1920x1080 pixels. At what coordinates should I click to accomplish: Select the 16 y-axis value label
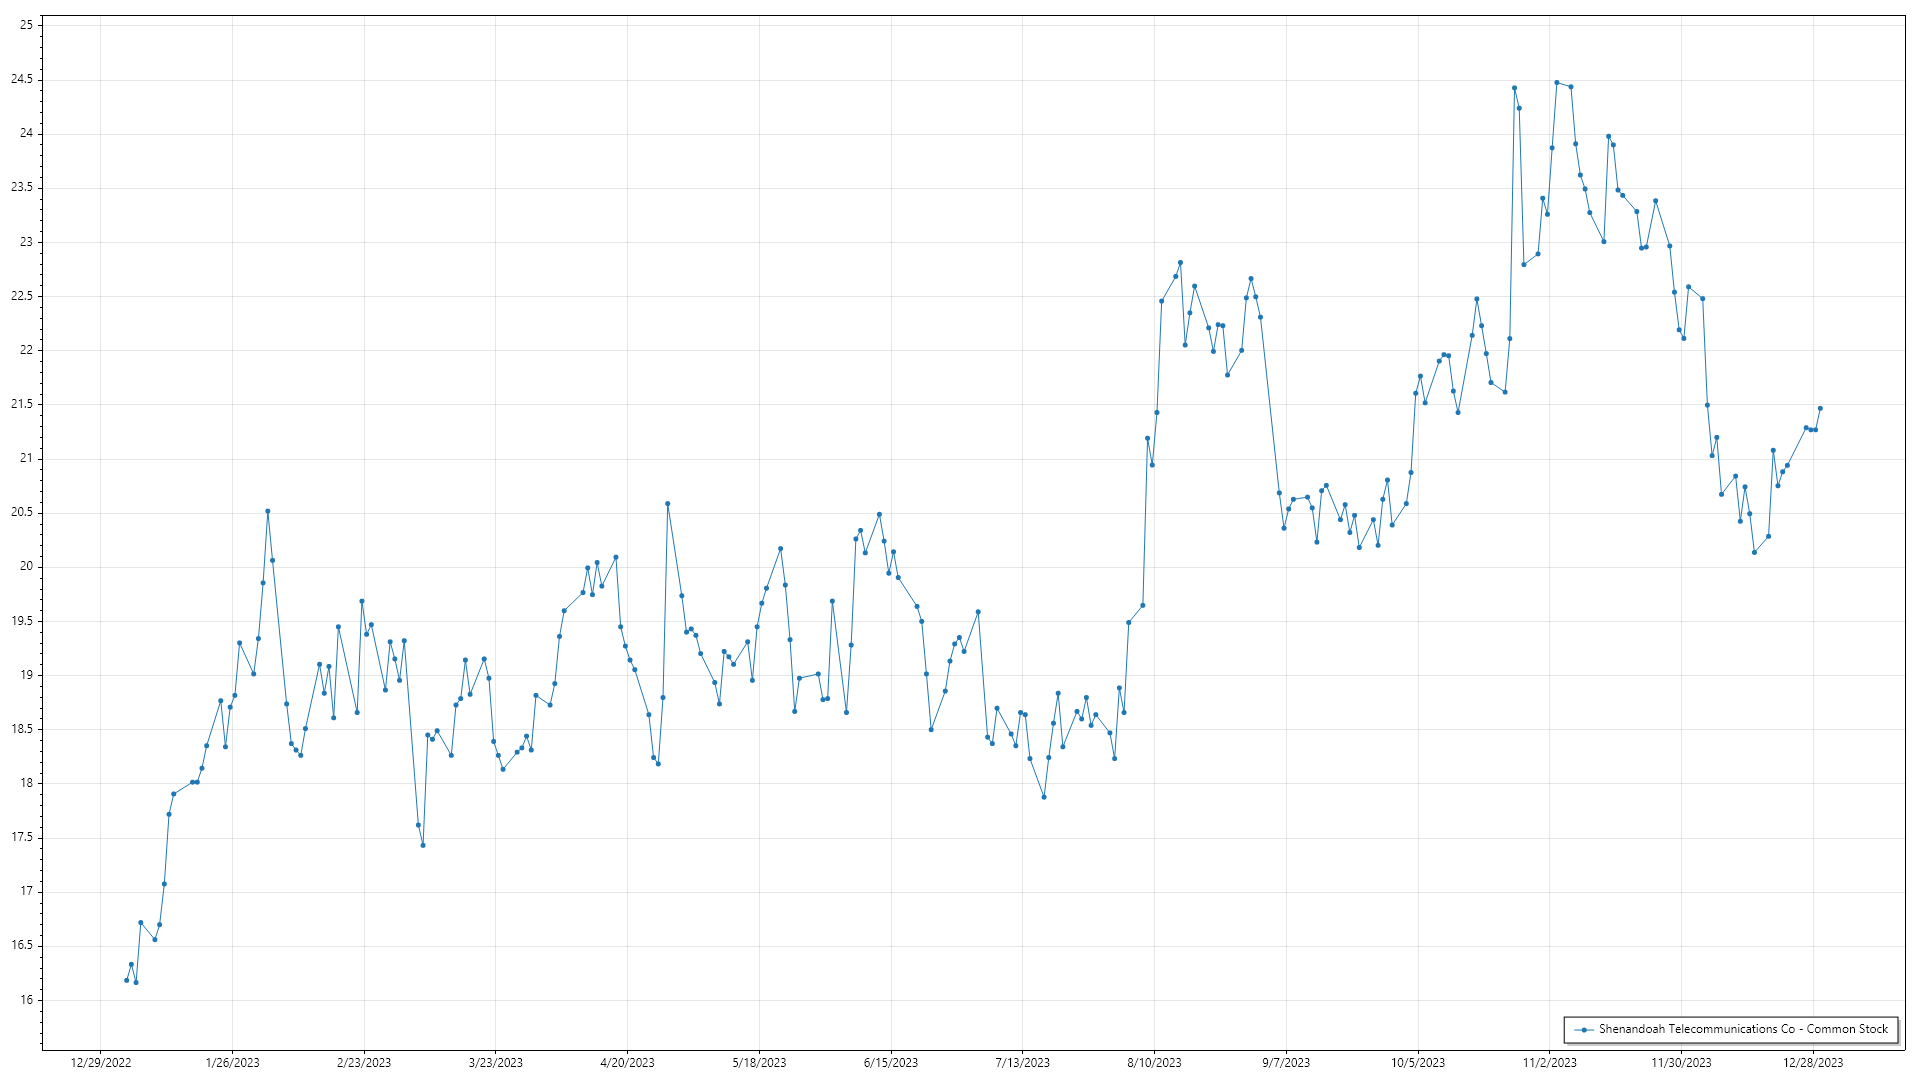pos(26,1000)
